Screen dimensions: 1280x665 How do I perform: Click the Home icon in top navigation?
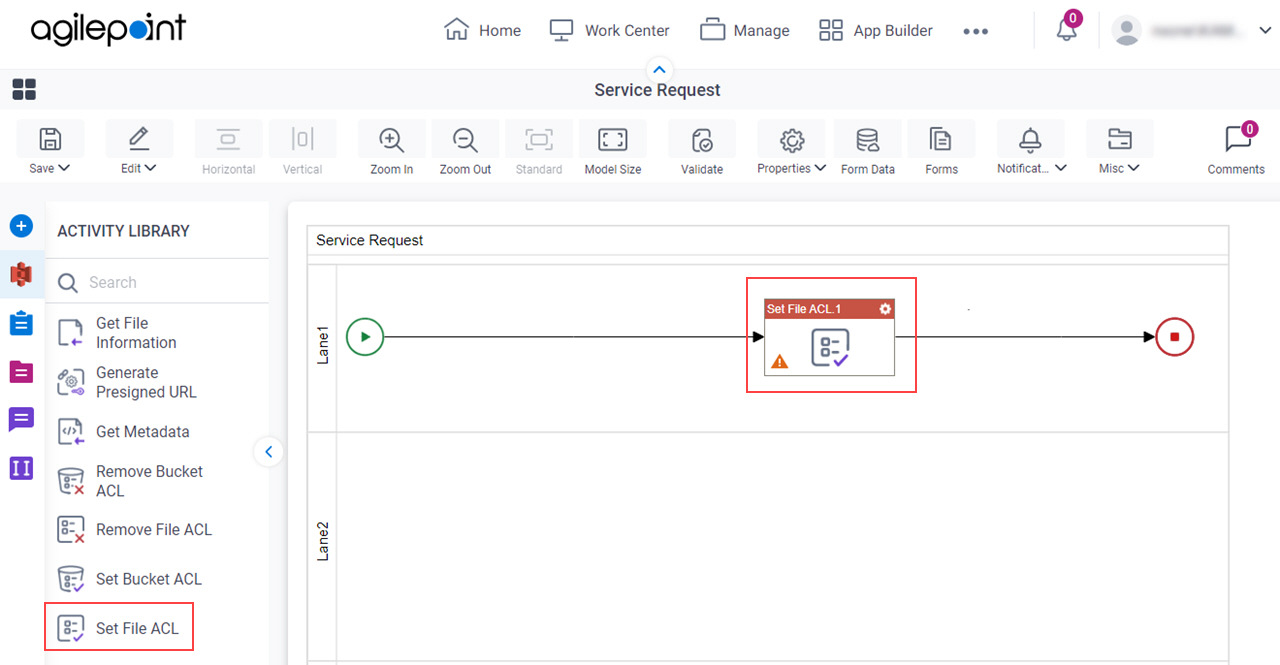pos(456,30)
